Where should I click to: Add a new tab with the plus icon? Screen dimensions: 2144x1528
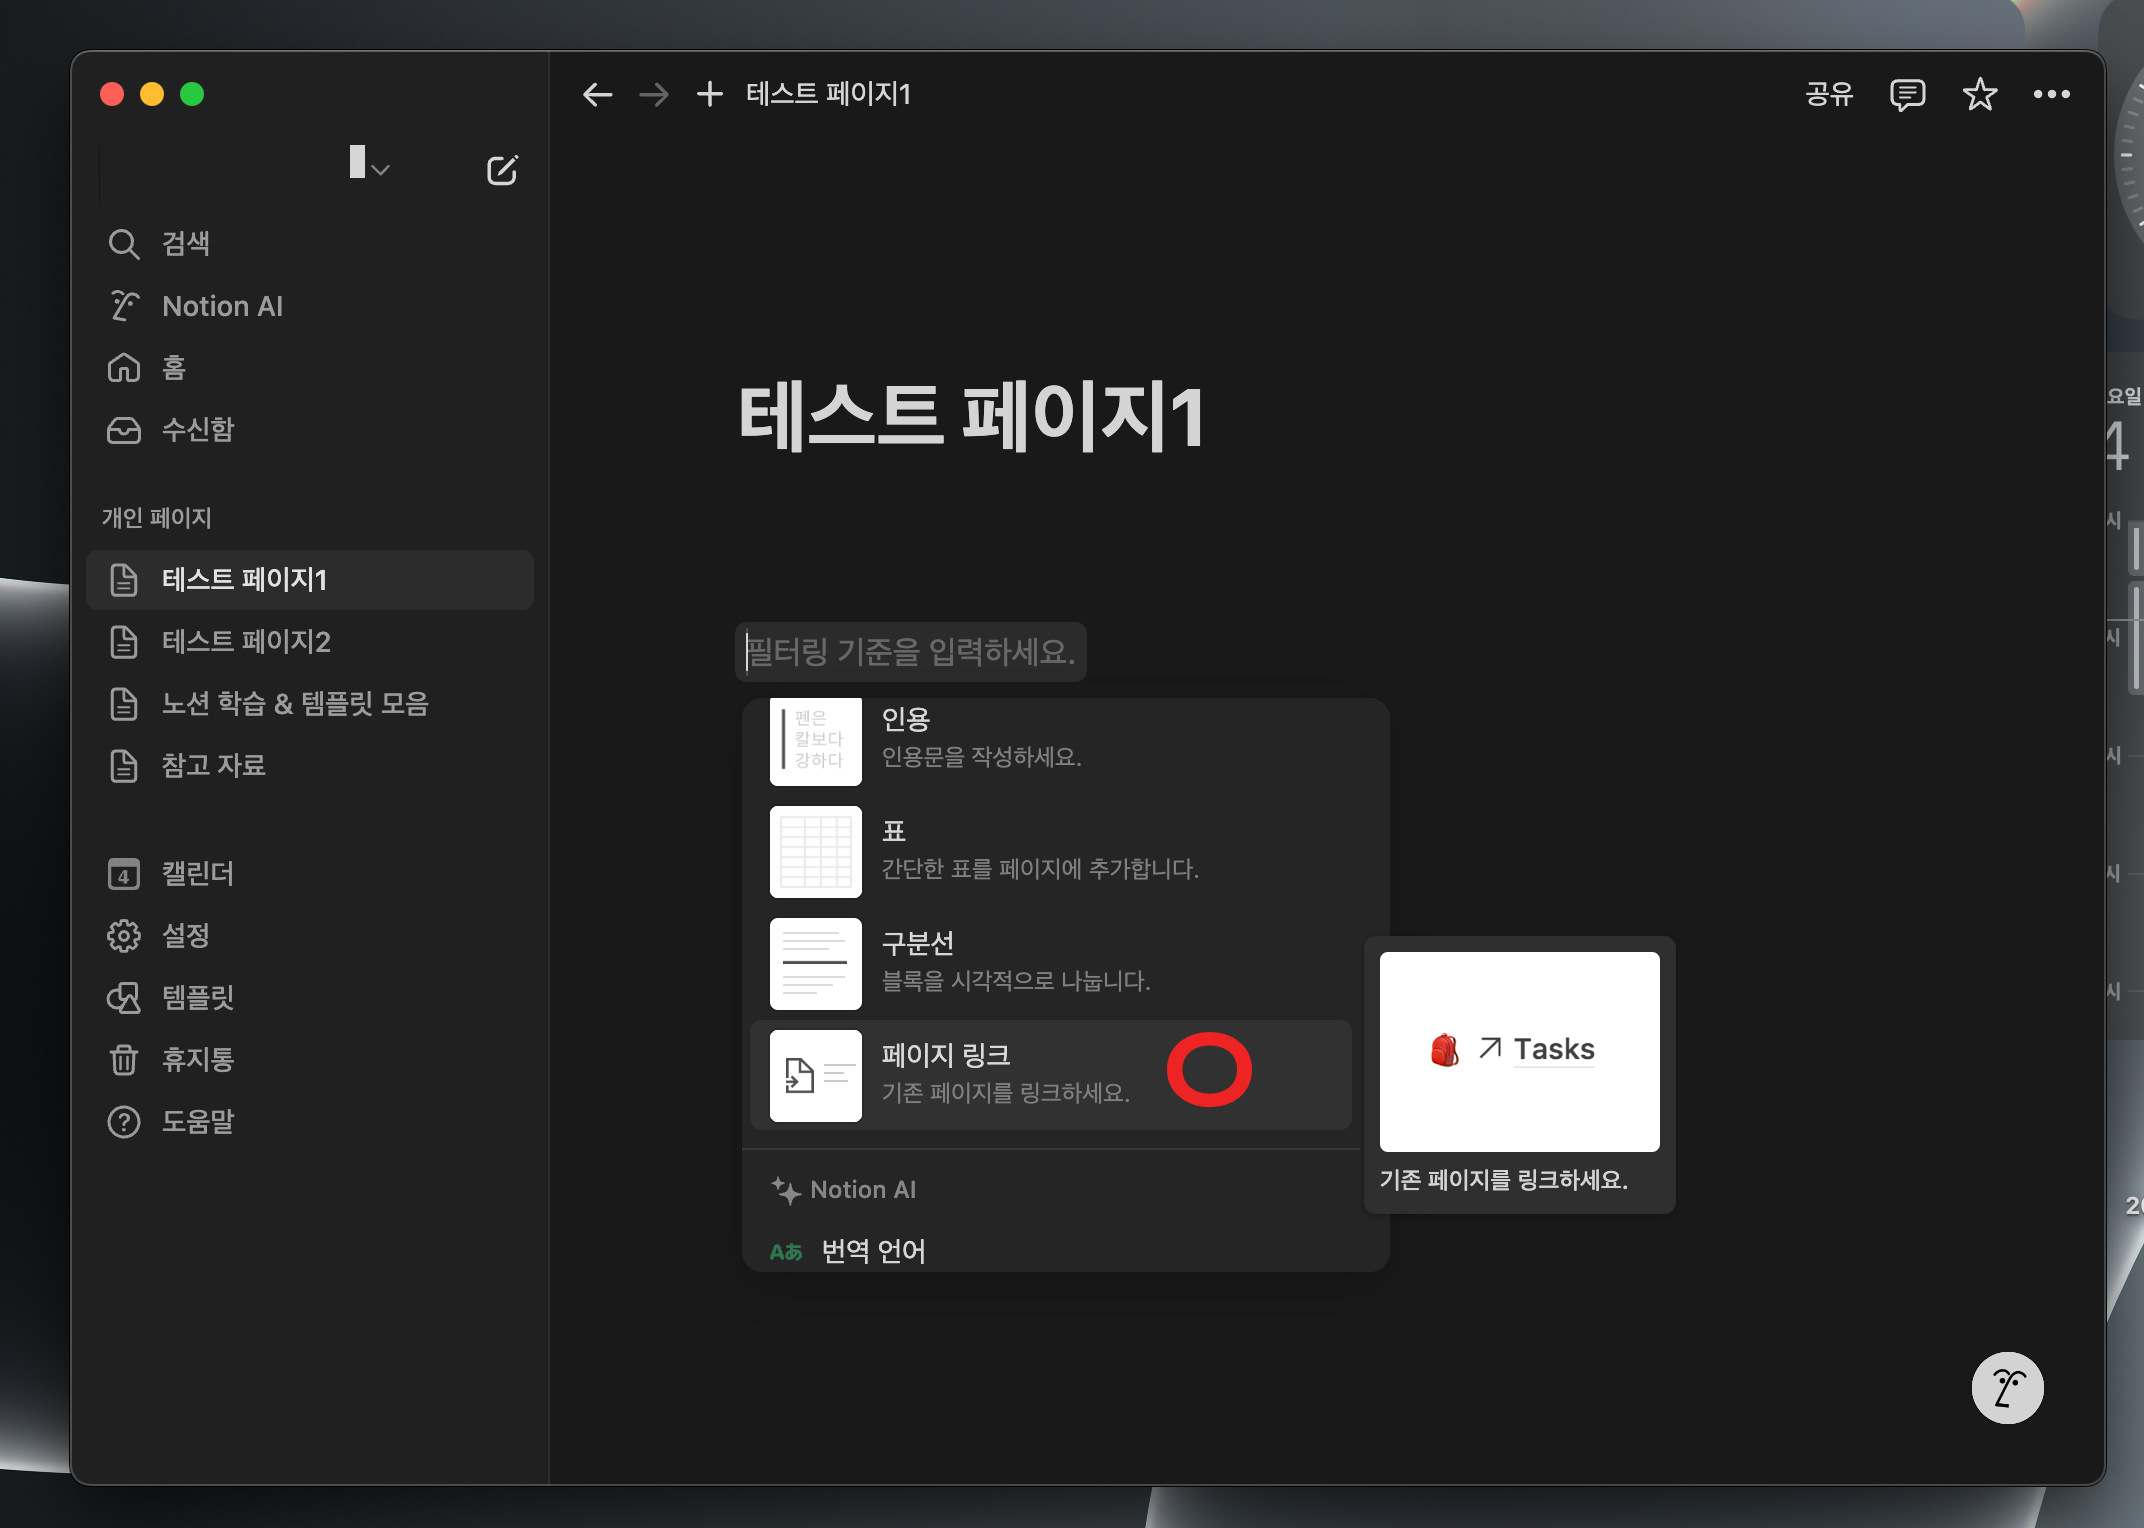709,95
